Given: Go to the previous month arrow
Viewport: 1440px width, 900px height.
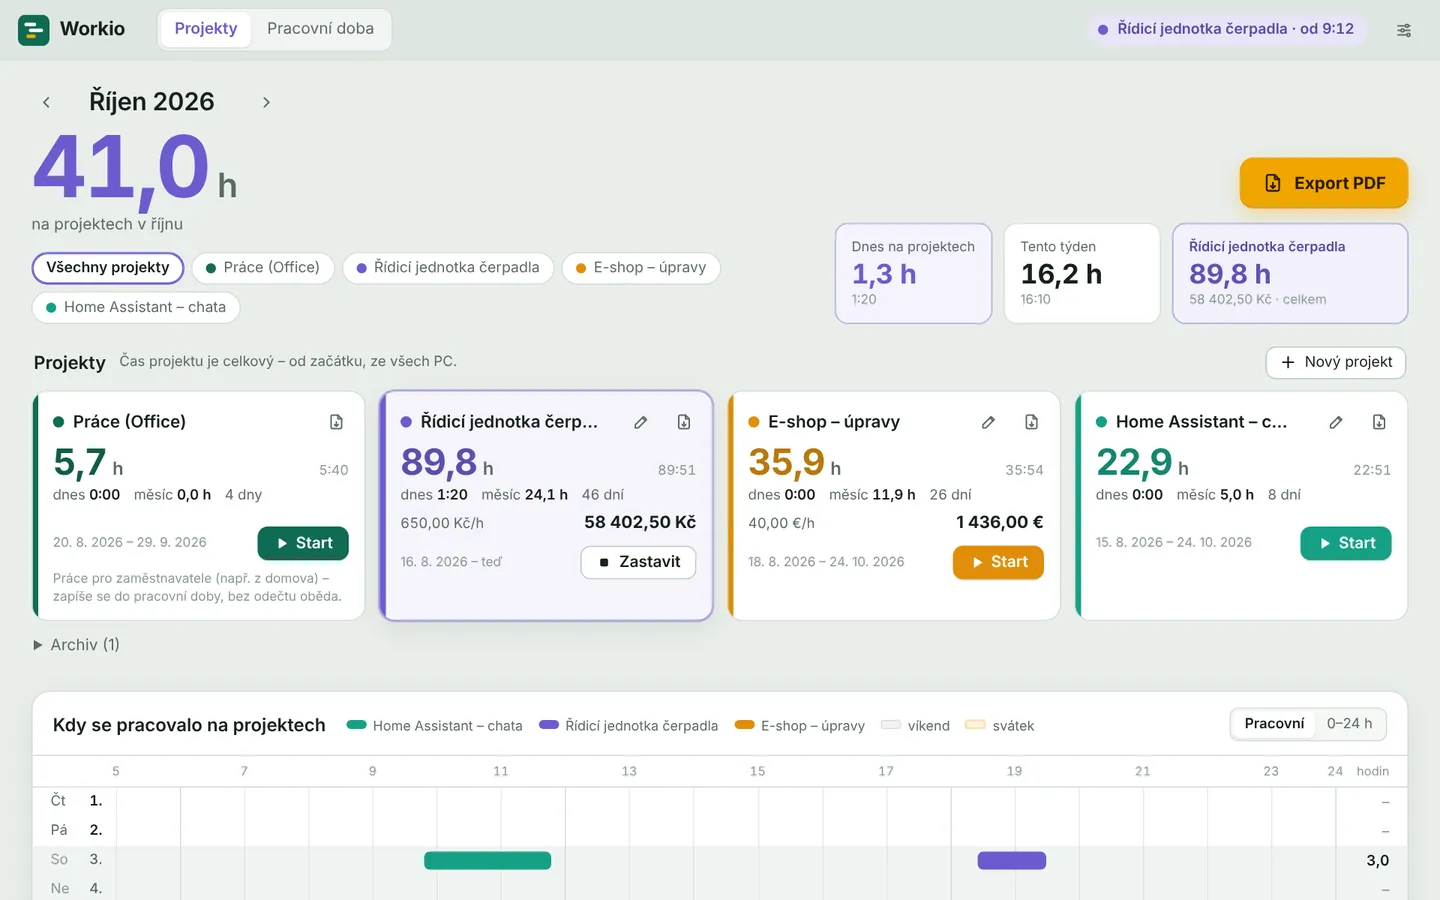Looking at the screenshot, I should pos(46,102).
